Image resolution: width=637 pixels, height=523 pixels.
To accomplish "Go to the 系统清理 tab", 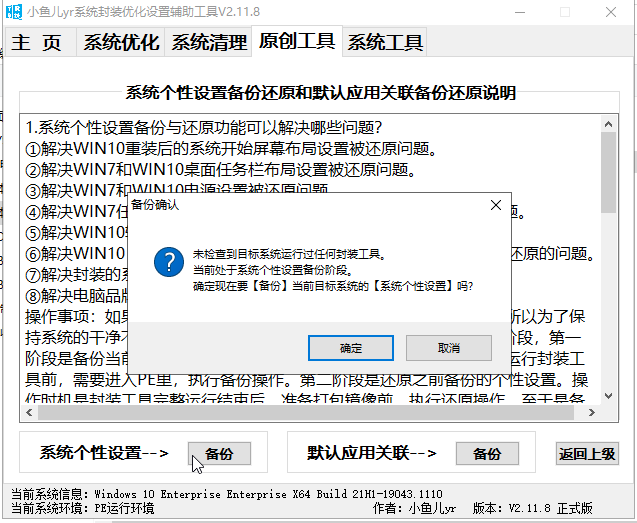I will 208,42.
